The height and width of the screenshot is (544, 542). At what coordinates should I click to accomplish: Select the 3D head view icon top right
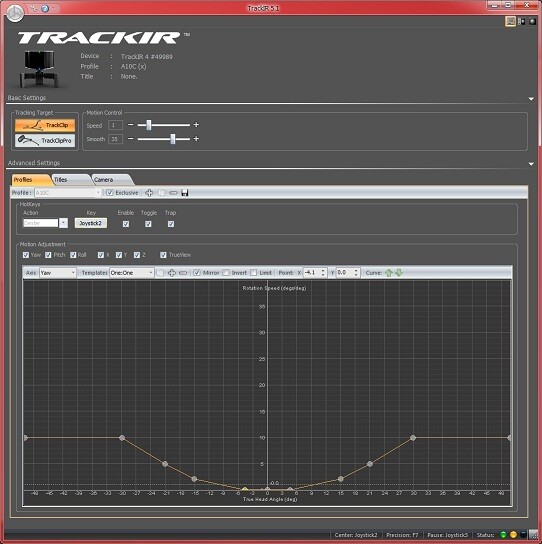tap(532, 22)
